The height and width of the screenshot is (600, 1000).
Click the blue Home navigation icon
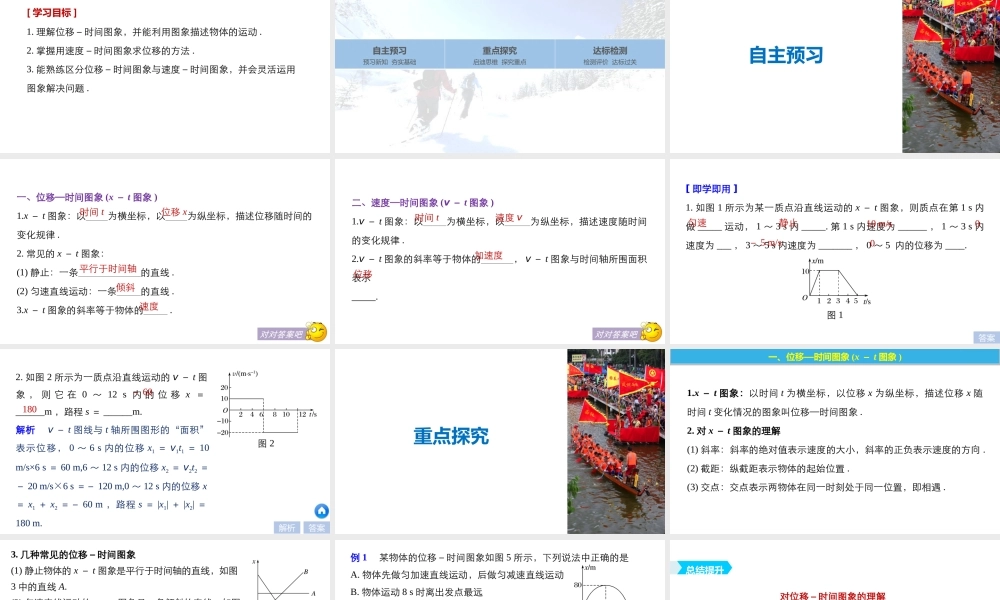[x=321, y=511]
